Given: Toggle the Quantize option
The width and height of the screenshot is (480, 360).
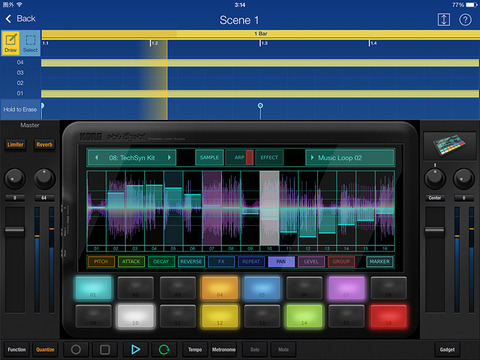Looking at the screenshot, I should click(45, 349).
